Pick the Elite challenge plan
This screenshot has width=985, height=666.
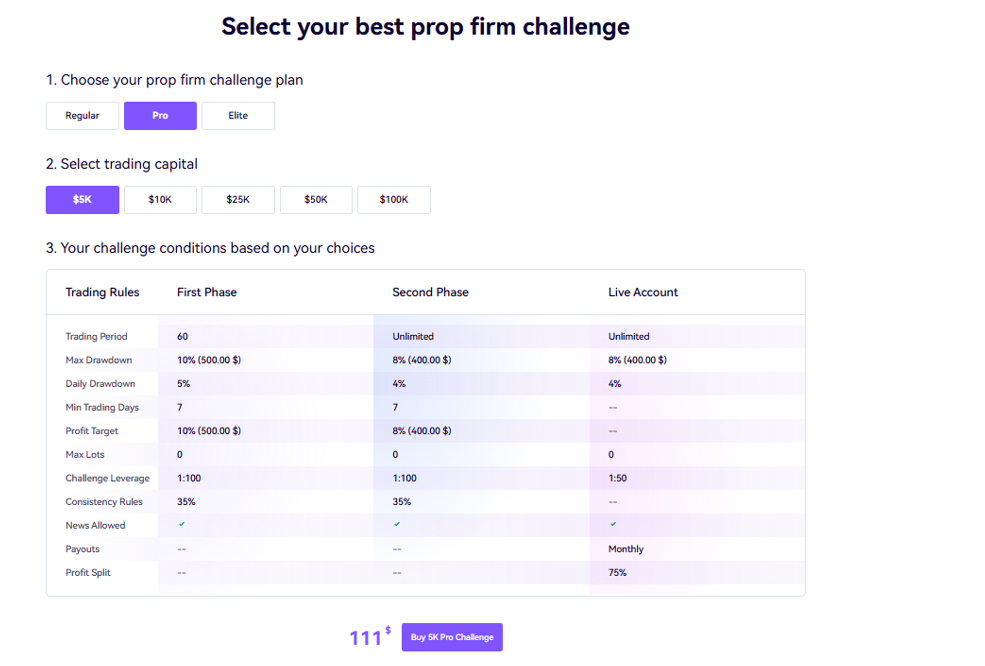(238, 116)
